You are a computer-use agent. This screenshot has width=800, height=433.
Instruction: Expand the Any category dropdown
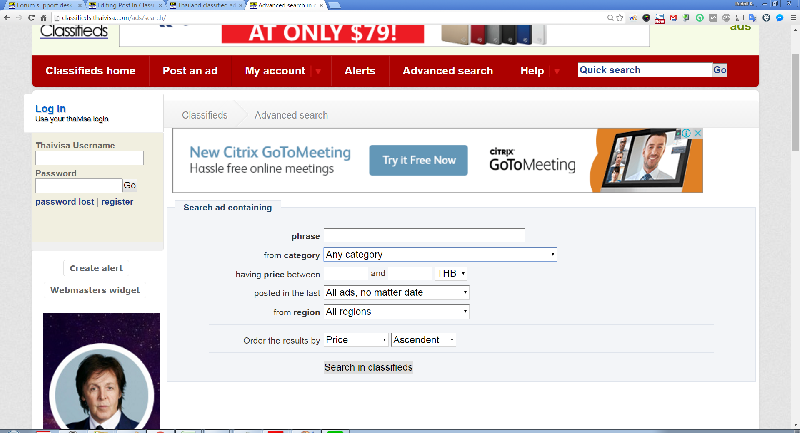tap(440, 254)
